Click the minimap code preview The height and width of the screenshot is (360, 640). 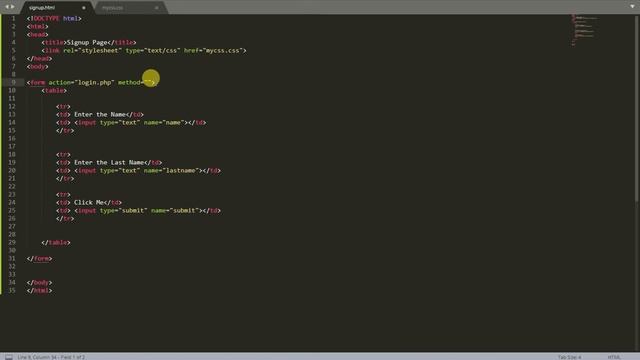coord(584,29)
